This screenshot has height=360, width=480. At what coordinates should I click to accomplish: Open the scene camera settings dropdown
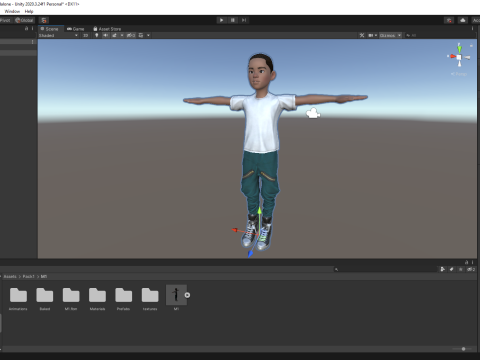pos(372,35)
